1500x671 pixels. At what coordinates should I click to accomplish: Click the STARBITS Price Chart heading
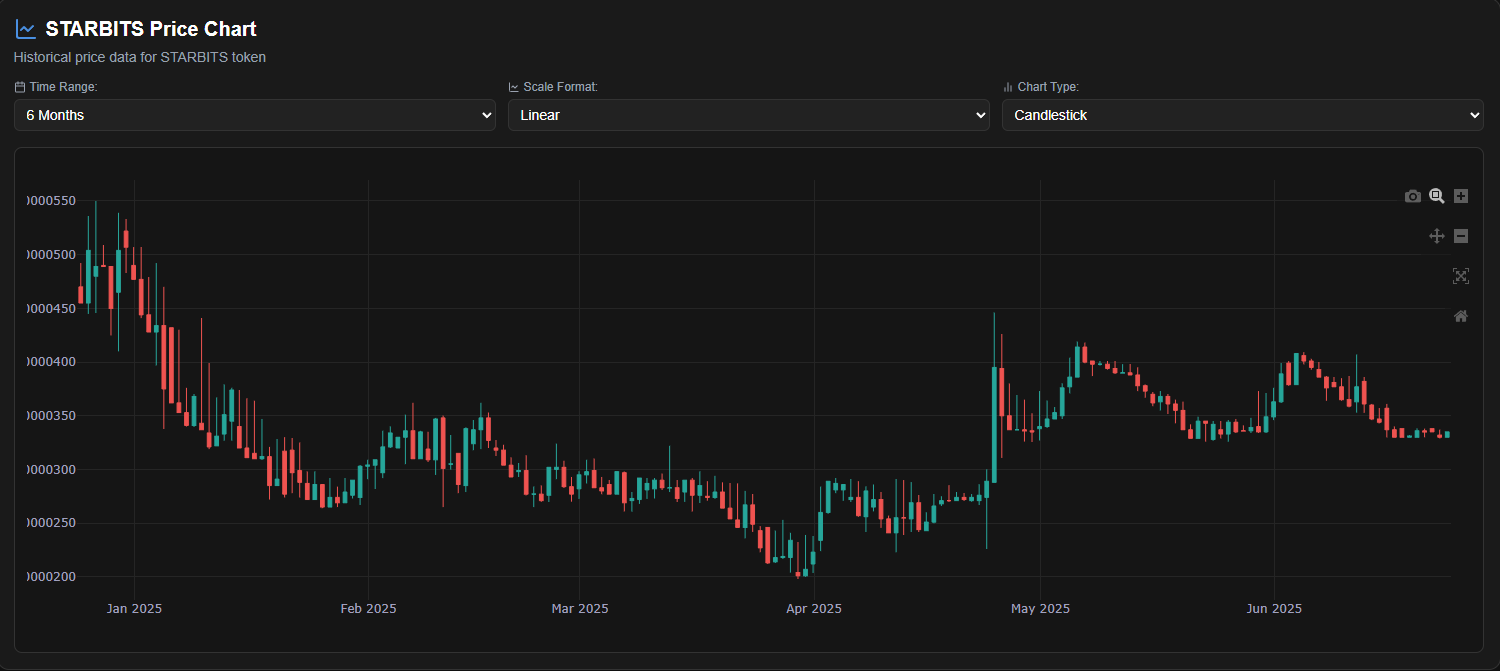[x=151, y=30]
